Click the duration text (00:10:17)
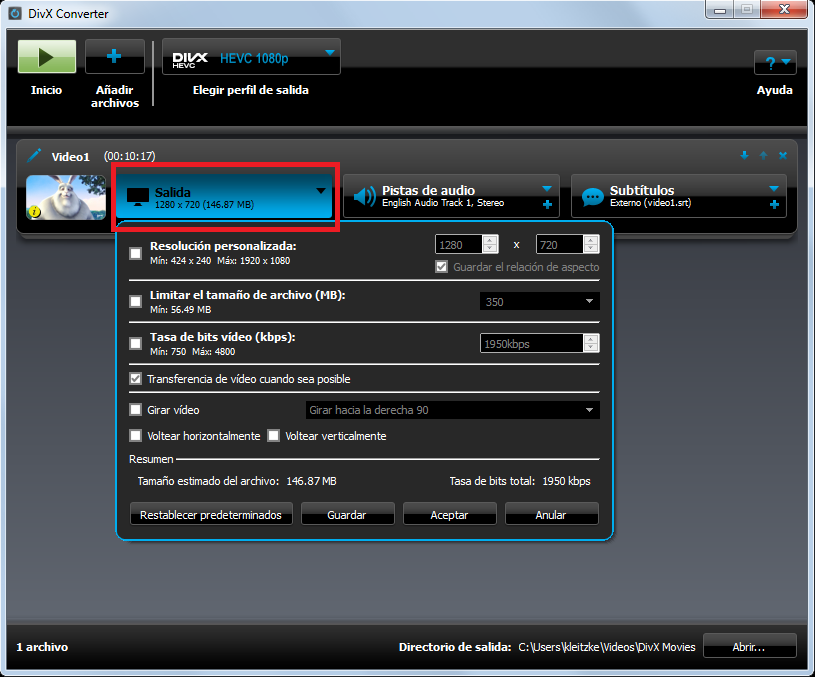Screen dimensions: 815x677 129,156
